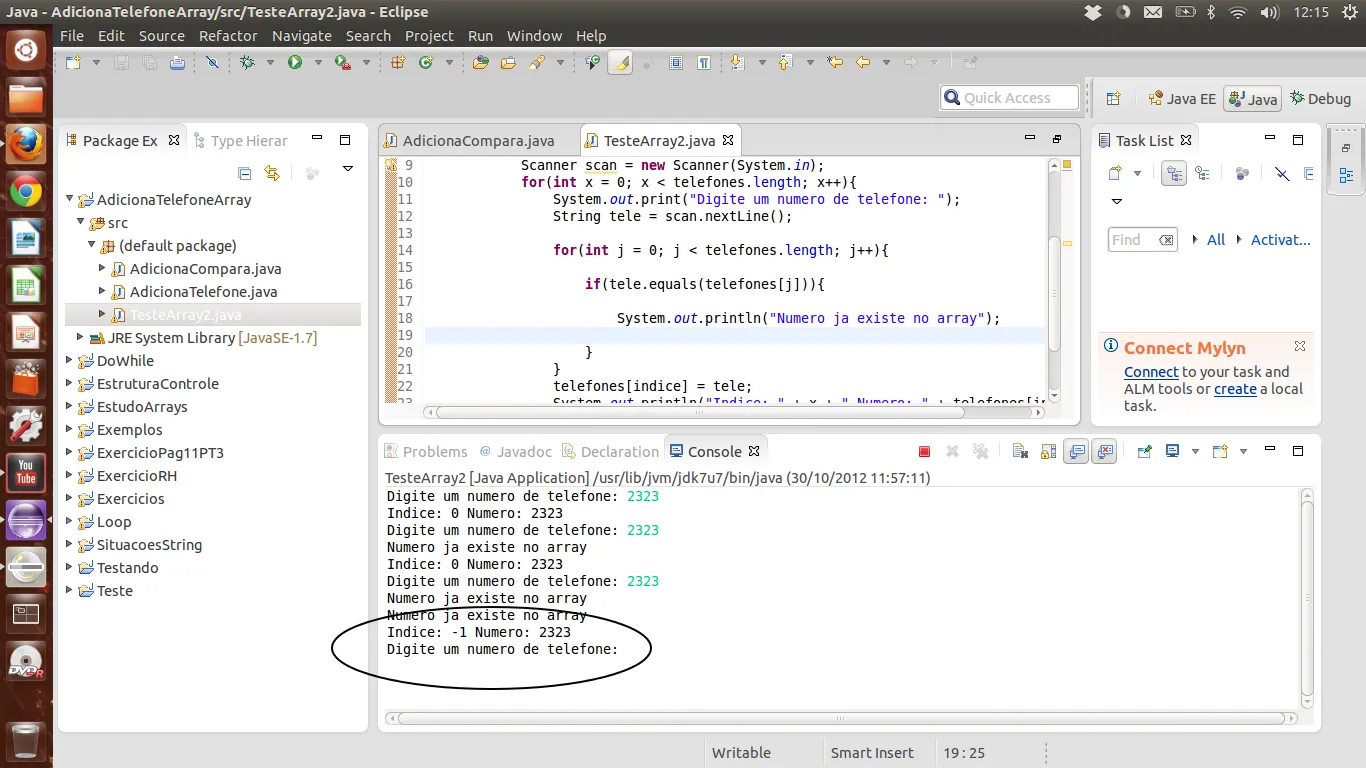Click the Quick Access search field

(1010, 98)
